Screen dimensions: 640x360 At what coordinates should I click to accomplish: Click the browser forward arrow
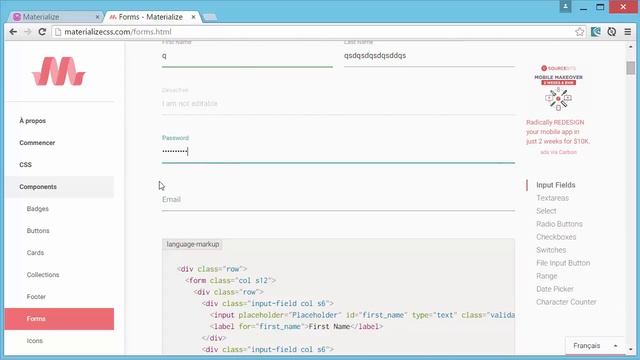tap(28, 32)
